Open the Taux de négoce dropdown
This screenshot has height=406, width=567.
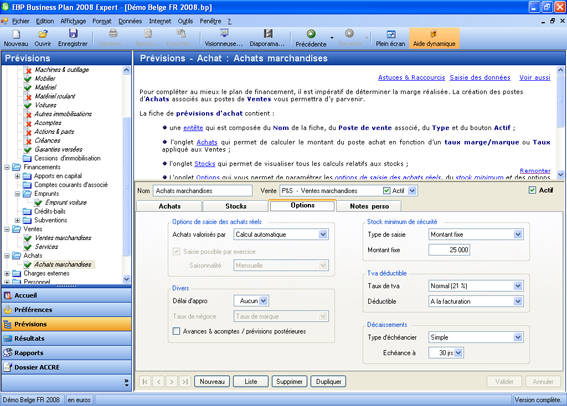(323, 316)
